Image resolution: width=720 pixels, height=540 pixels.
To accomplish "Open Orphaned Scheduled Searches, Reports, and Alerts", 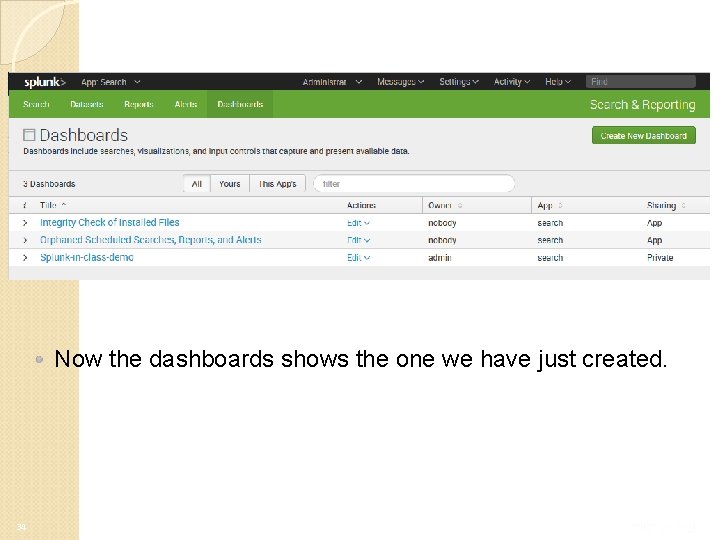I will click(x=151, y=240).
